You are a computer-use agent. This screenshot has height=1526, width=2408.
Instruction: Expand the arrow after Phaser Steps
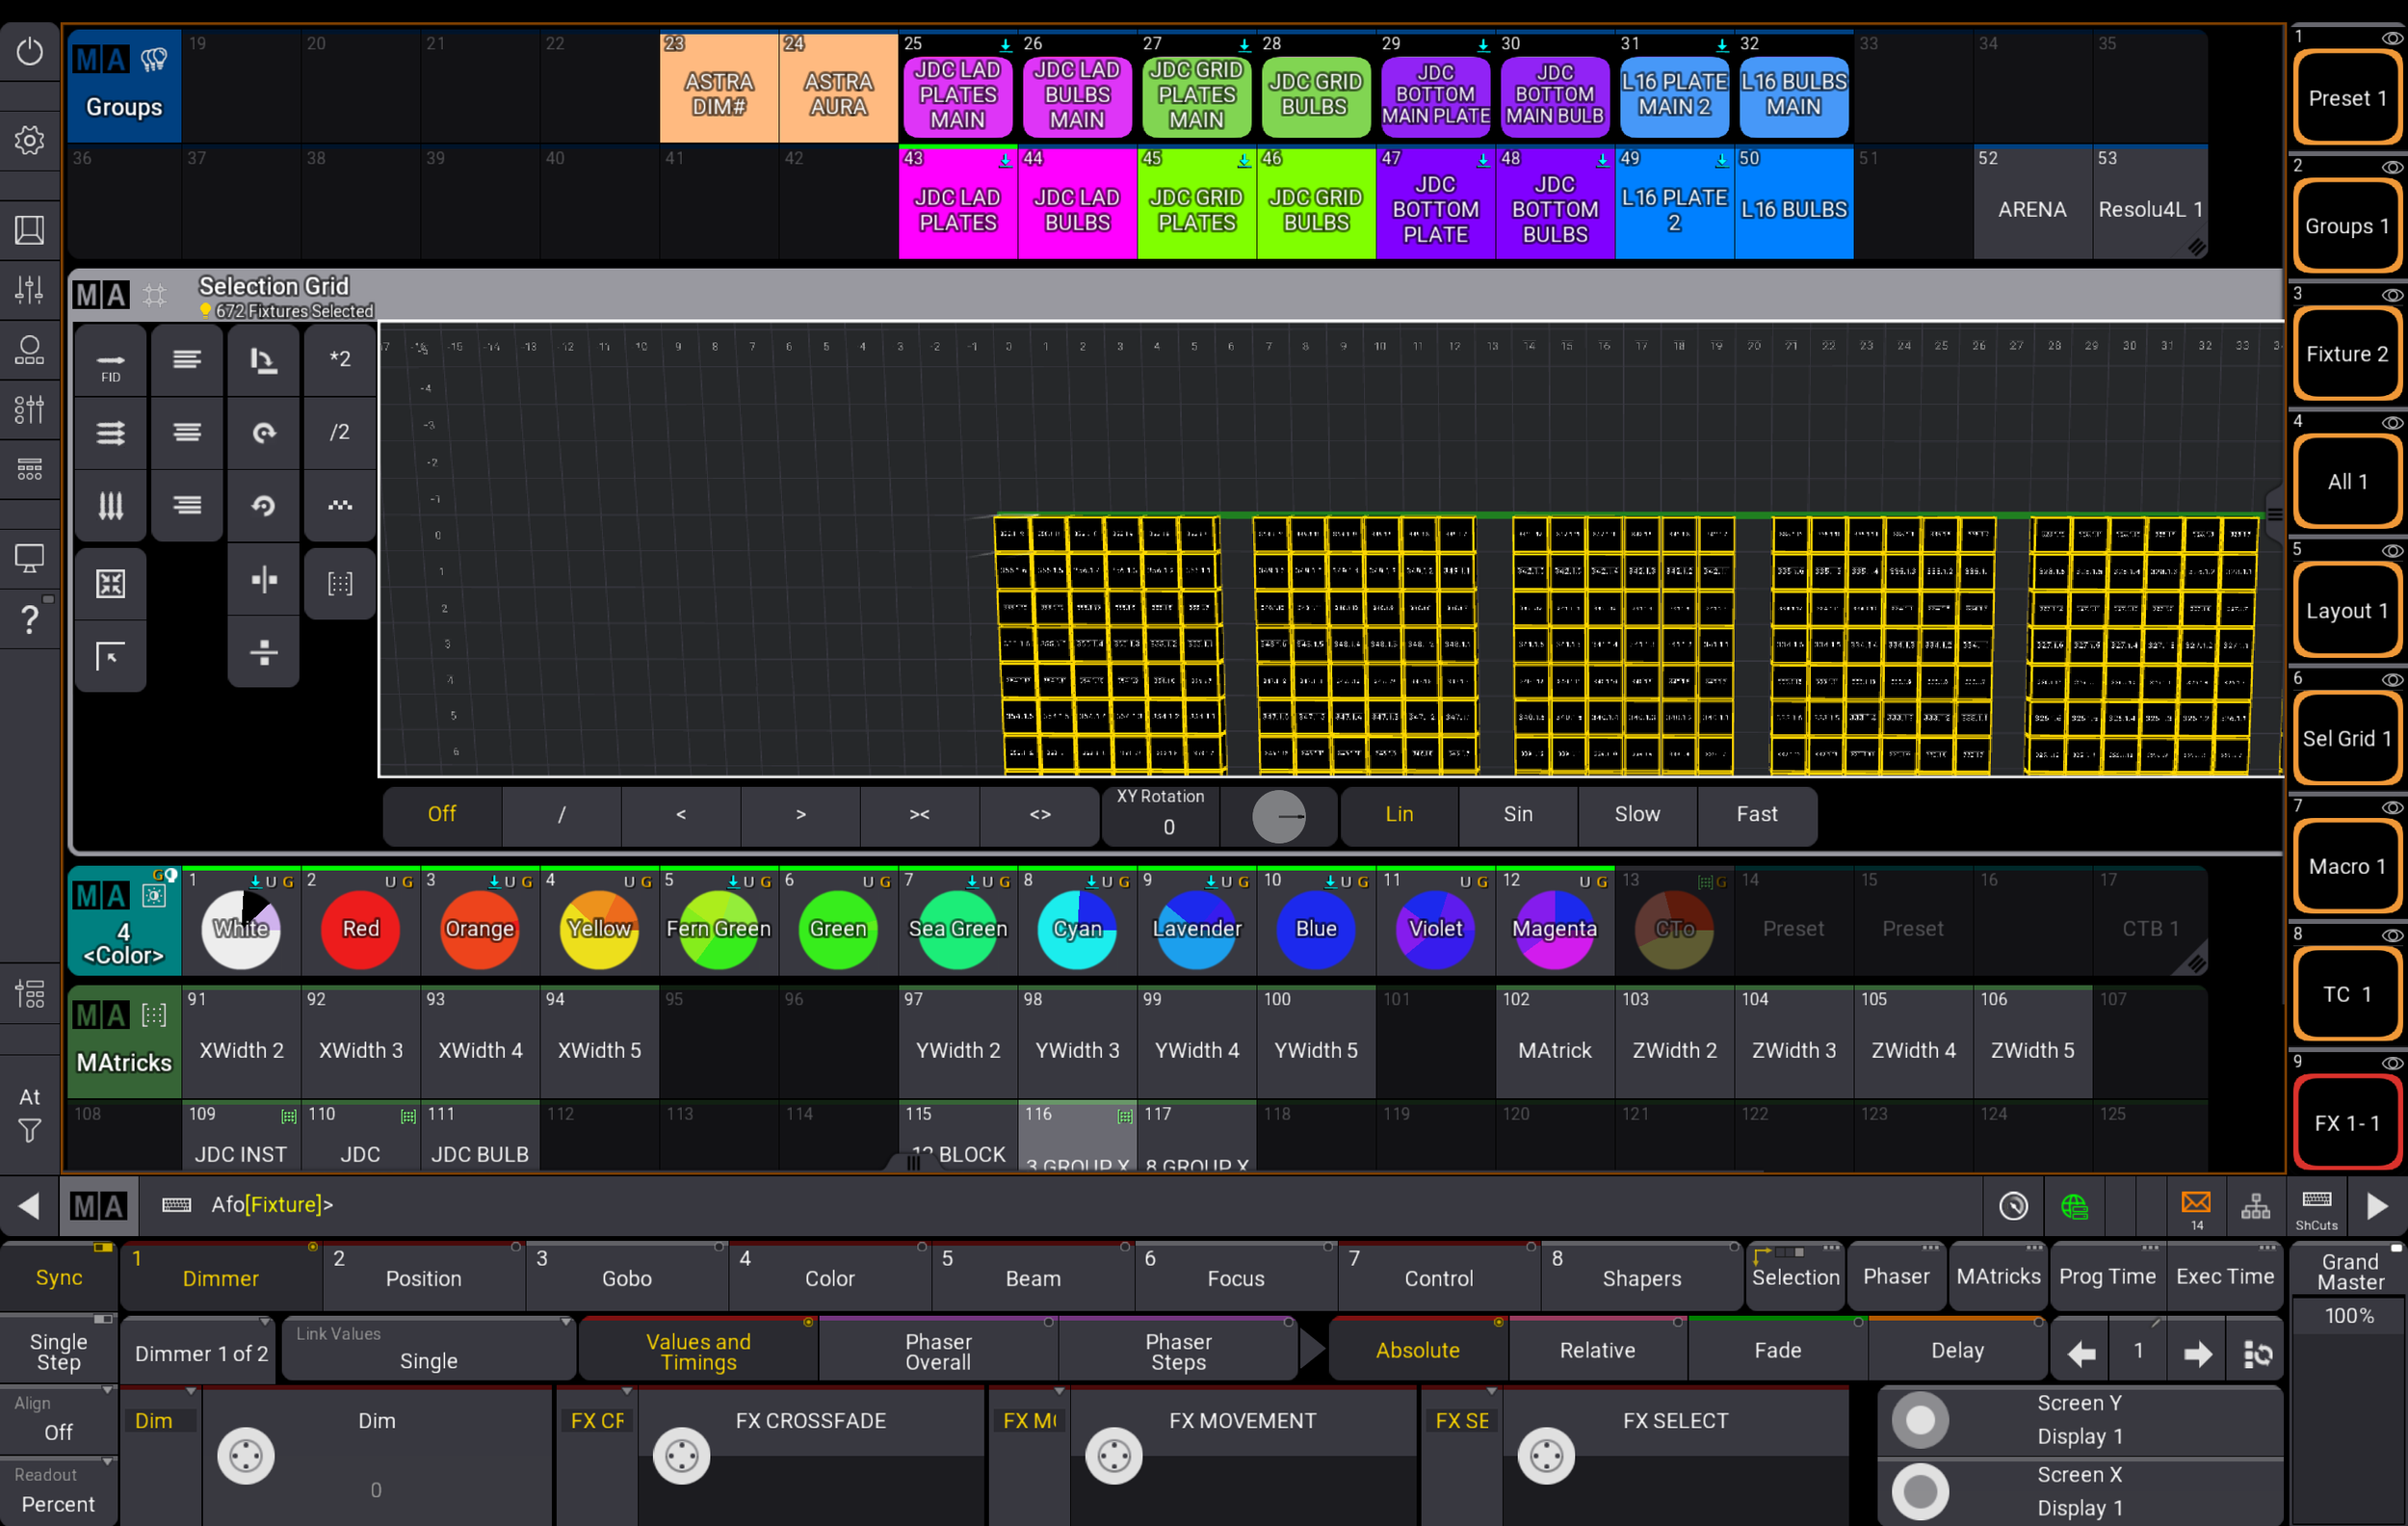[1312, 1351]
